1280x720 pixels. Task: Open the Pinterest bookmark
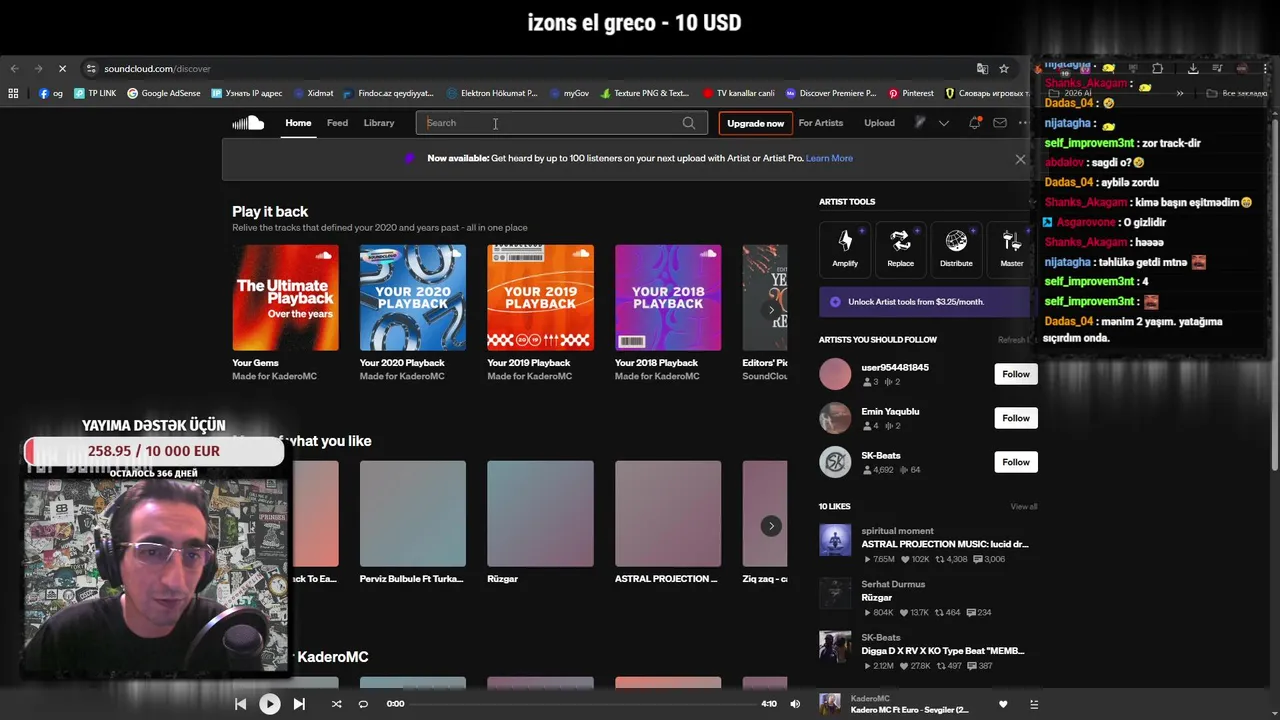click(x=911, y=93)
